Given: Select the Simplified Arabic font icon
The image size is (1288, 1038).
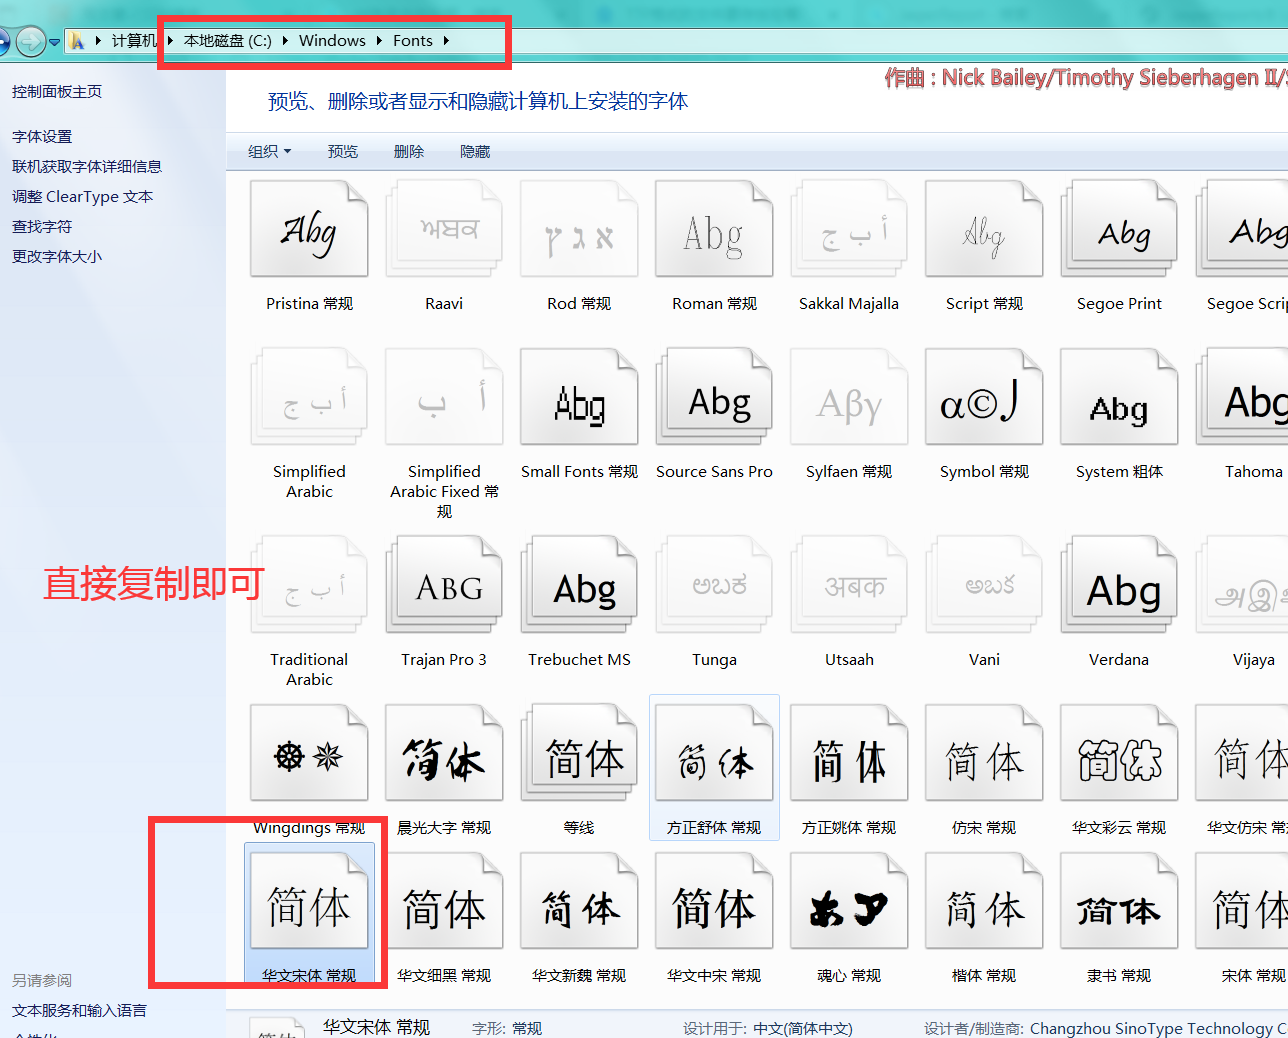Looking at the screenshot, I should [x=309, y=397].
